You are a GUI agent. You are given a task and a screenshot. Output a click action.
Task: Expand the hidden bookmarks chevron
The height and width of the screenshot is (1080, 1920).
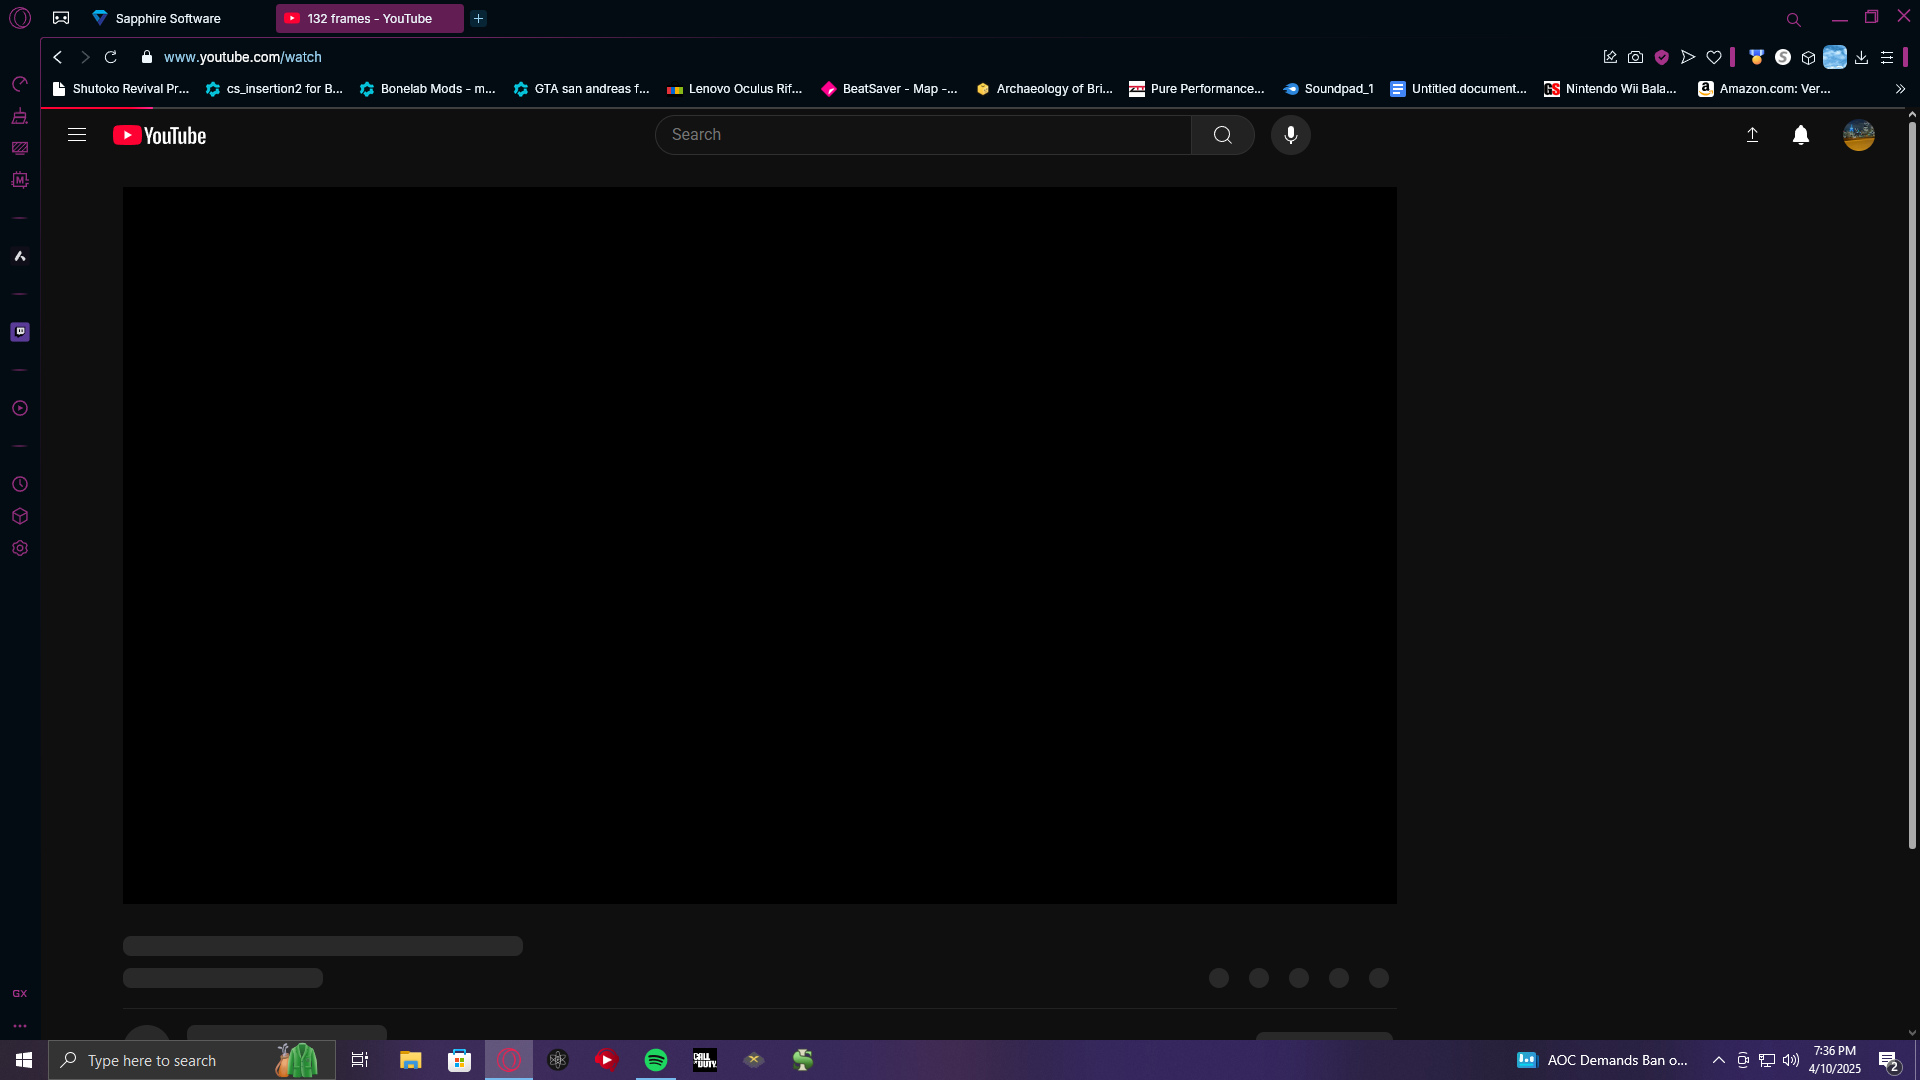[1900, 89]
